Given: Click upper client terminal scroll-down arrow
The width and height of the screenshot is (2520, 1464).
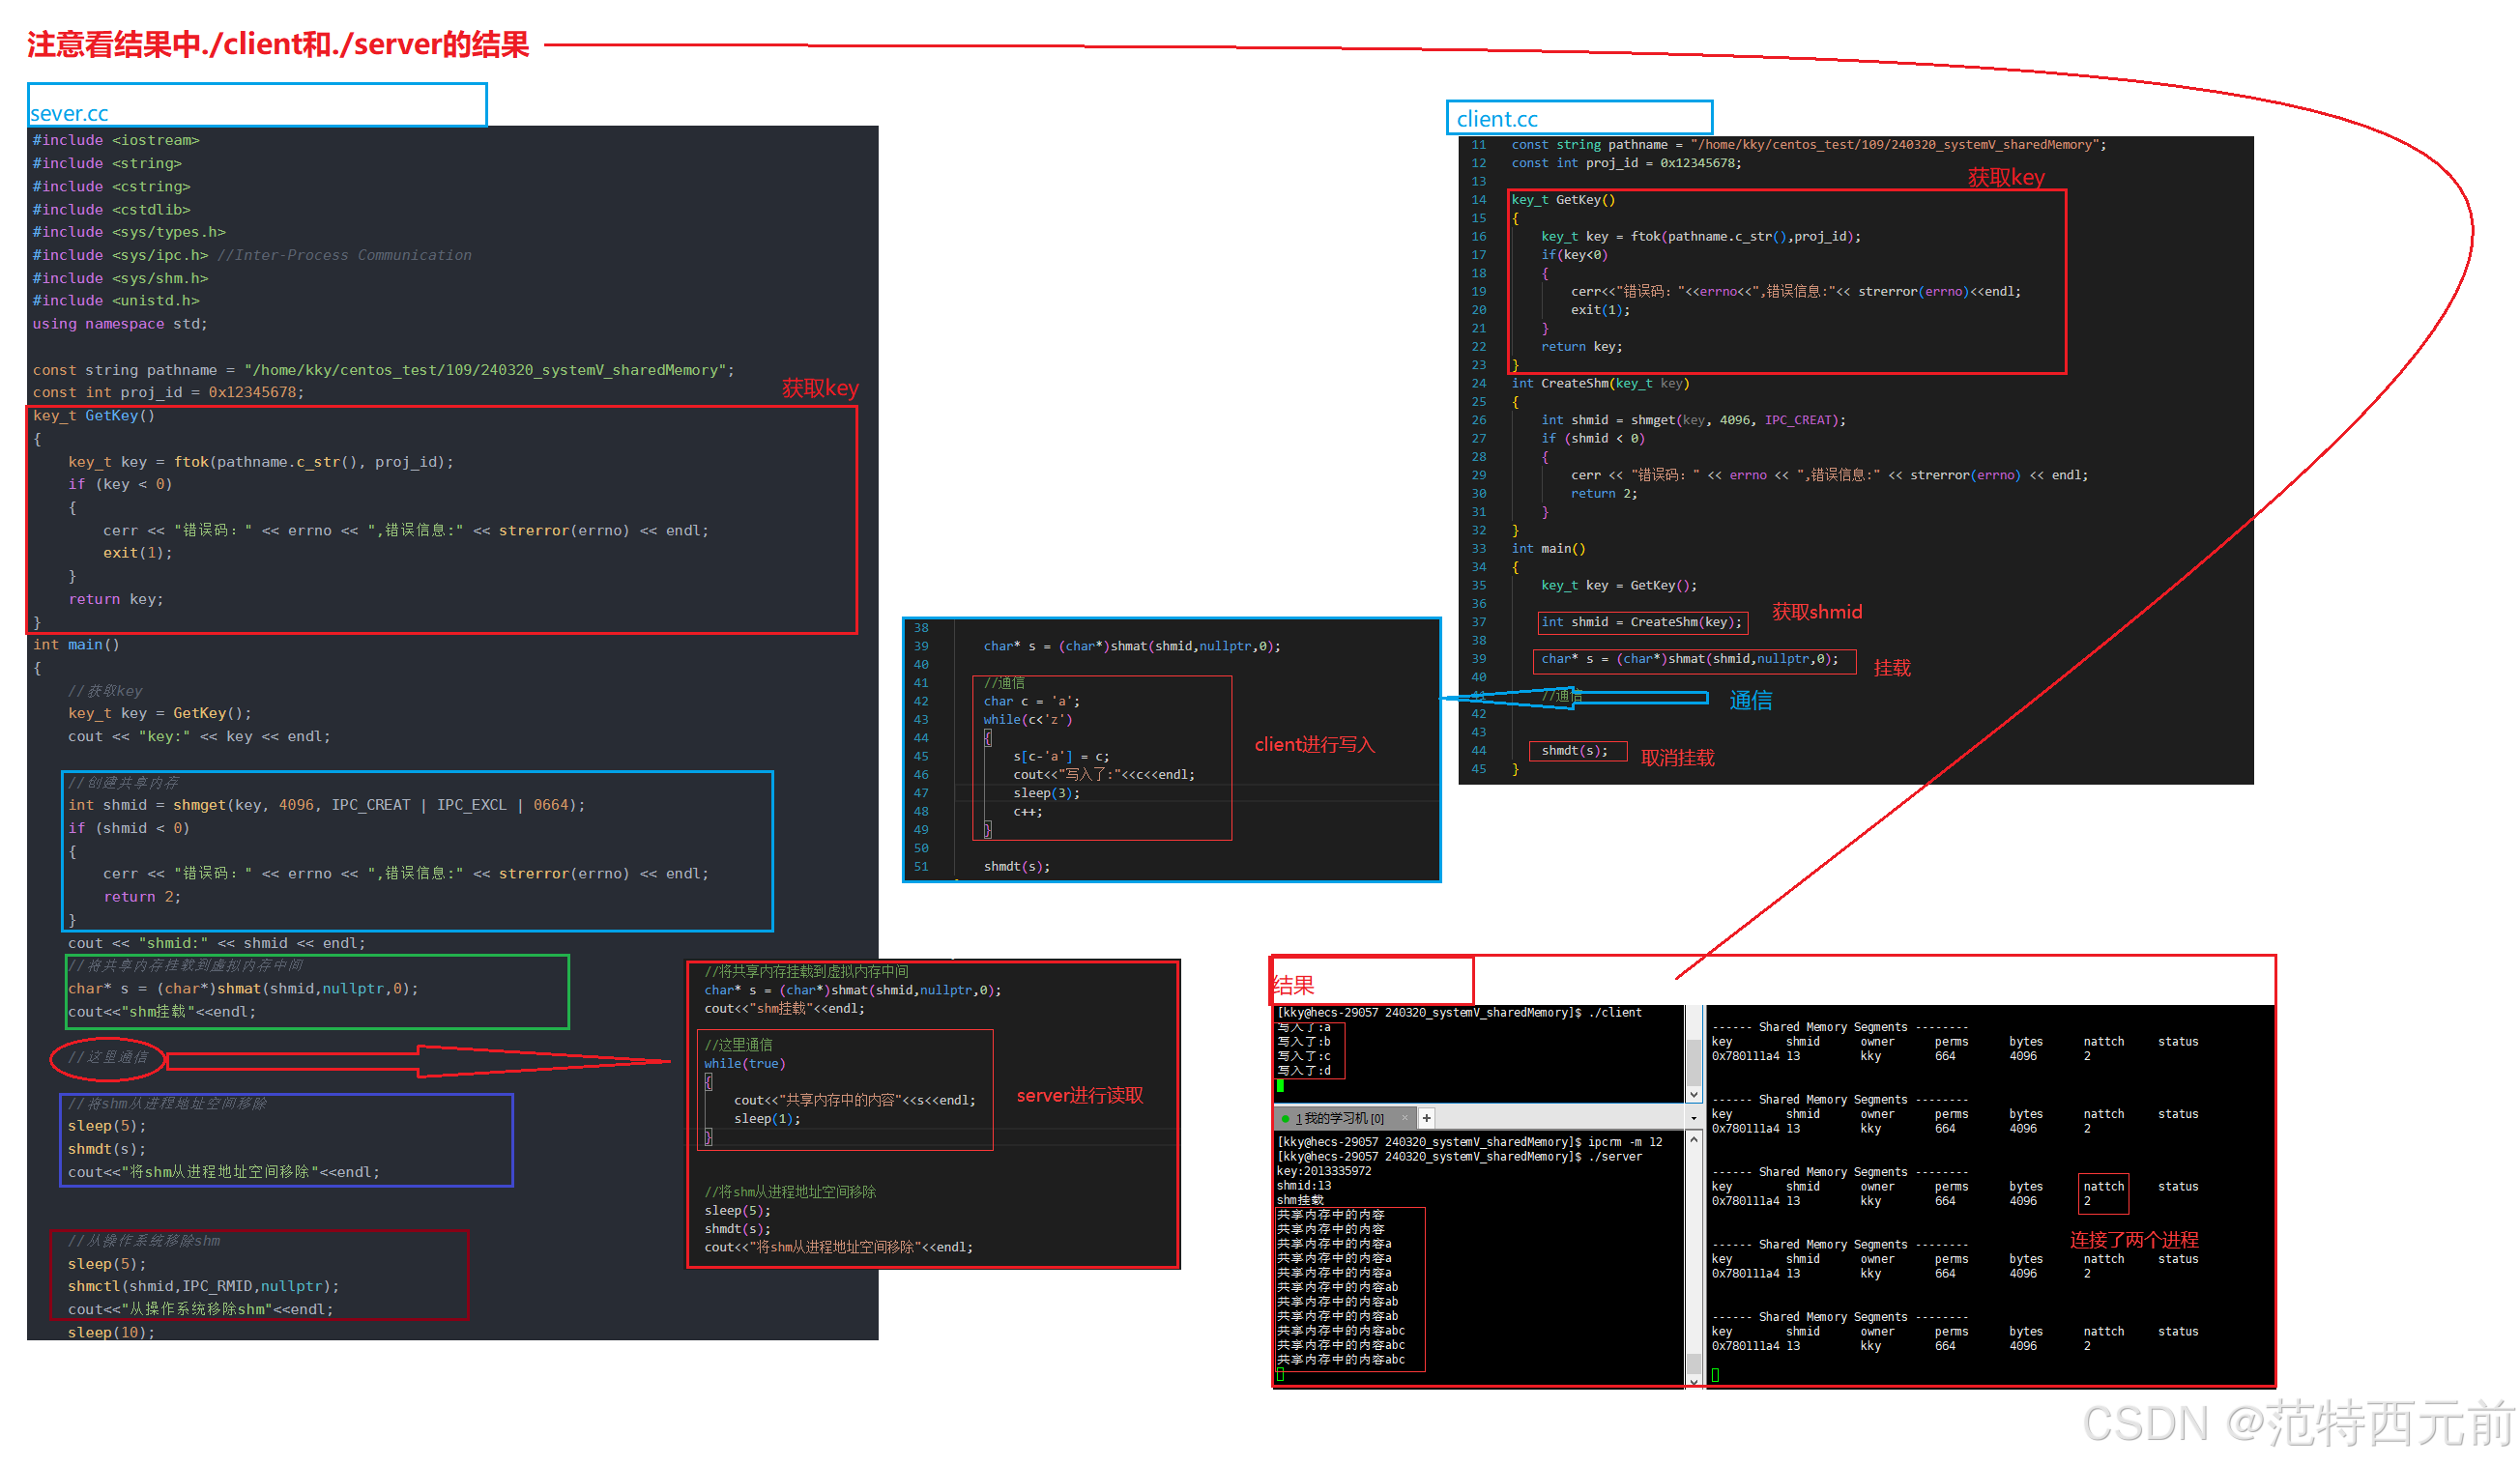Looking at the screenshot, I should coord(1694,1094).
